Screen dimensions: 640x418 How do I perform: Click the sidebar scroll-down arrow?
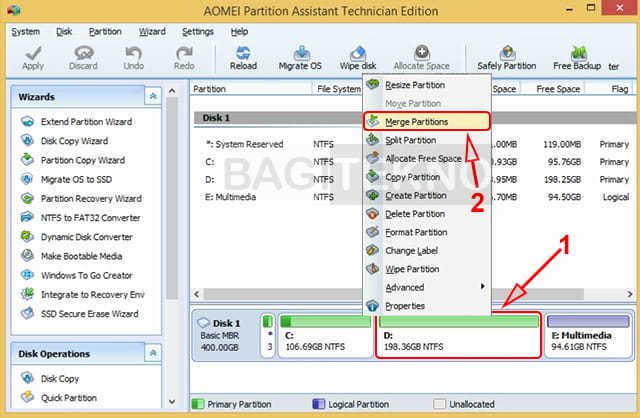[172, 402]
